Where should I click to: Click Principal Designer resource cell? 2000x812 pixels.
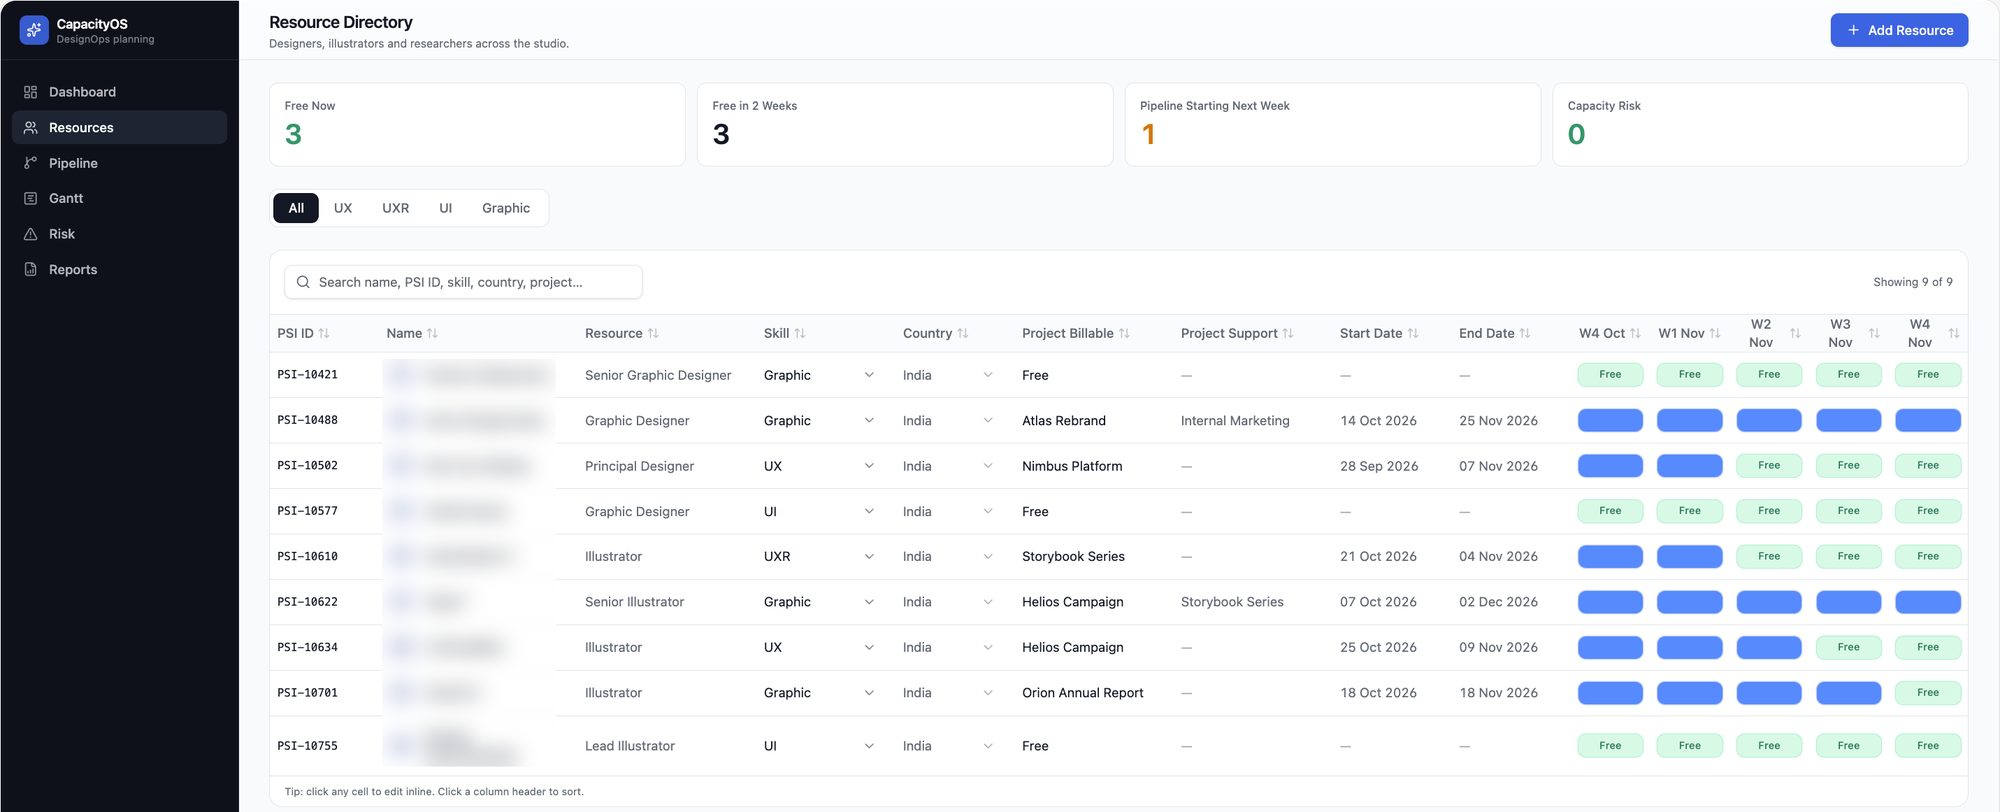(639, 466)
